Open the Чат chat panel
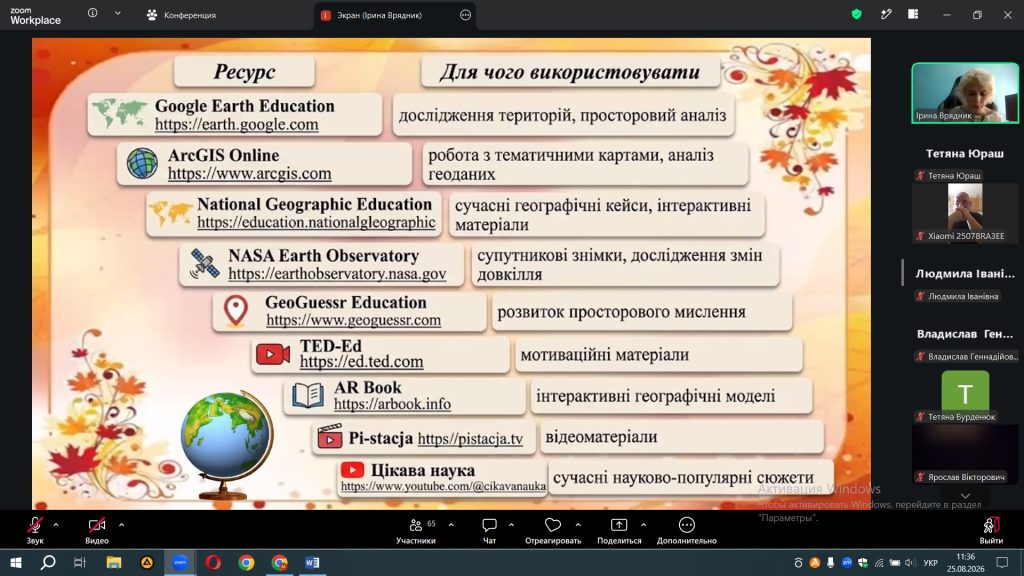This screenshot has height=576, width=1024. pyautogui.click(x=489, y=530)
